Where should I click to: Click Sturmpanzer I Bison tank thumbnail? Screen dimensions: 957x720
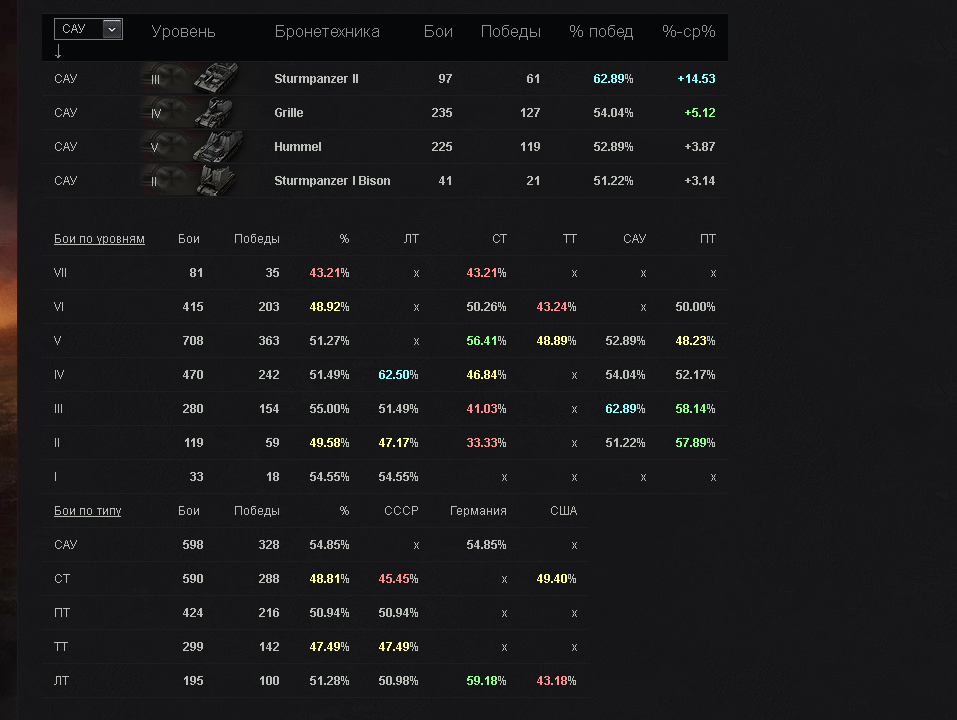coord(216,181)
